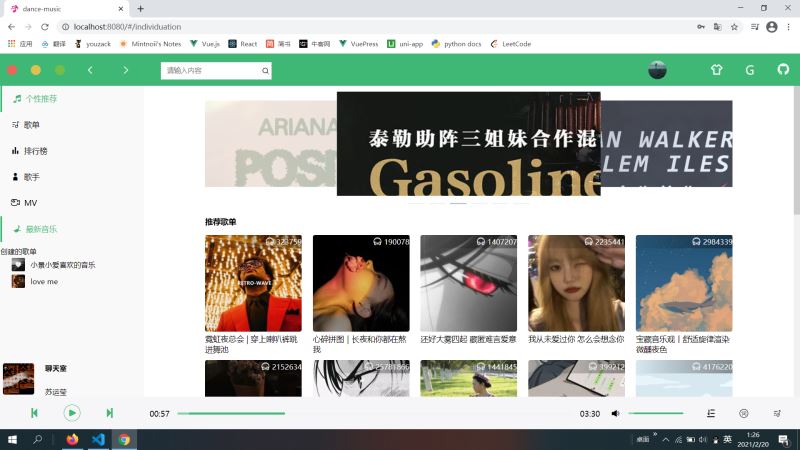Click the Alan Walker banner on the right
This screenshot has height=450, width=800.
coord(666,144)
